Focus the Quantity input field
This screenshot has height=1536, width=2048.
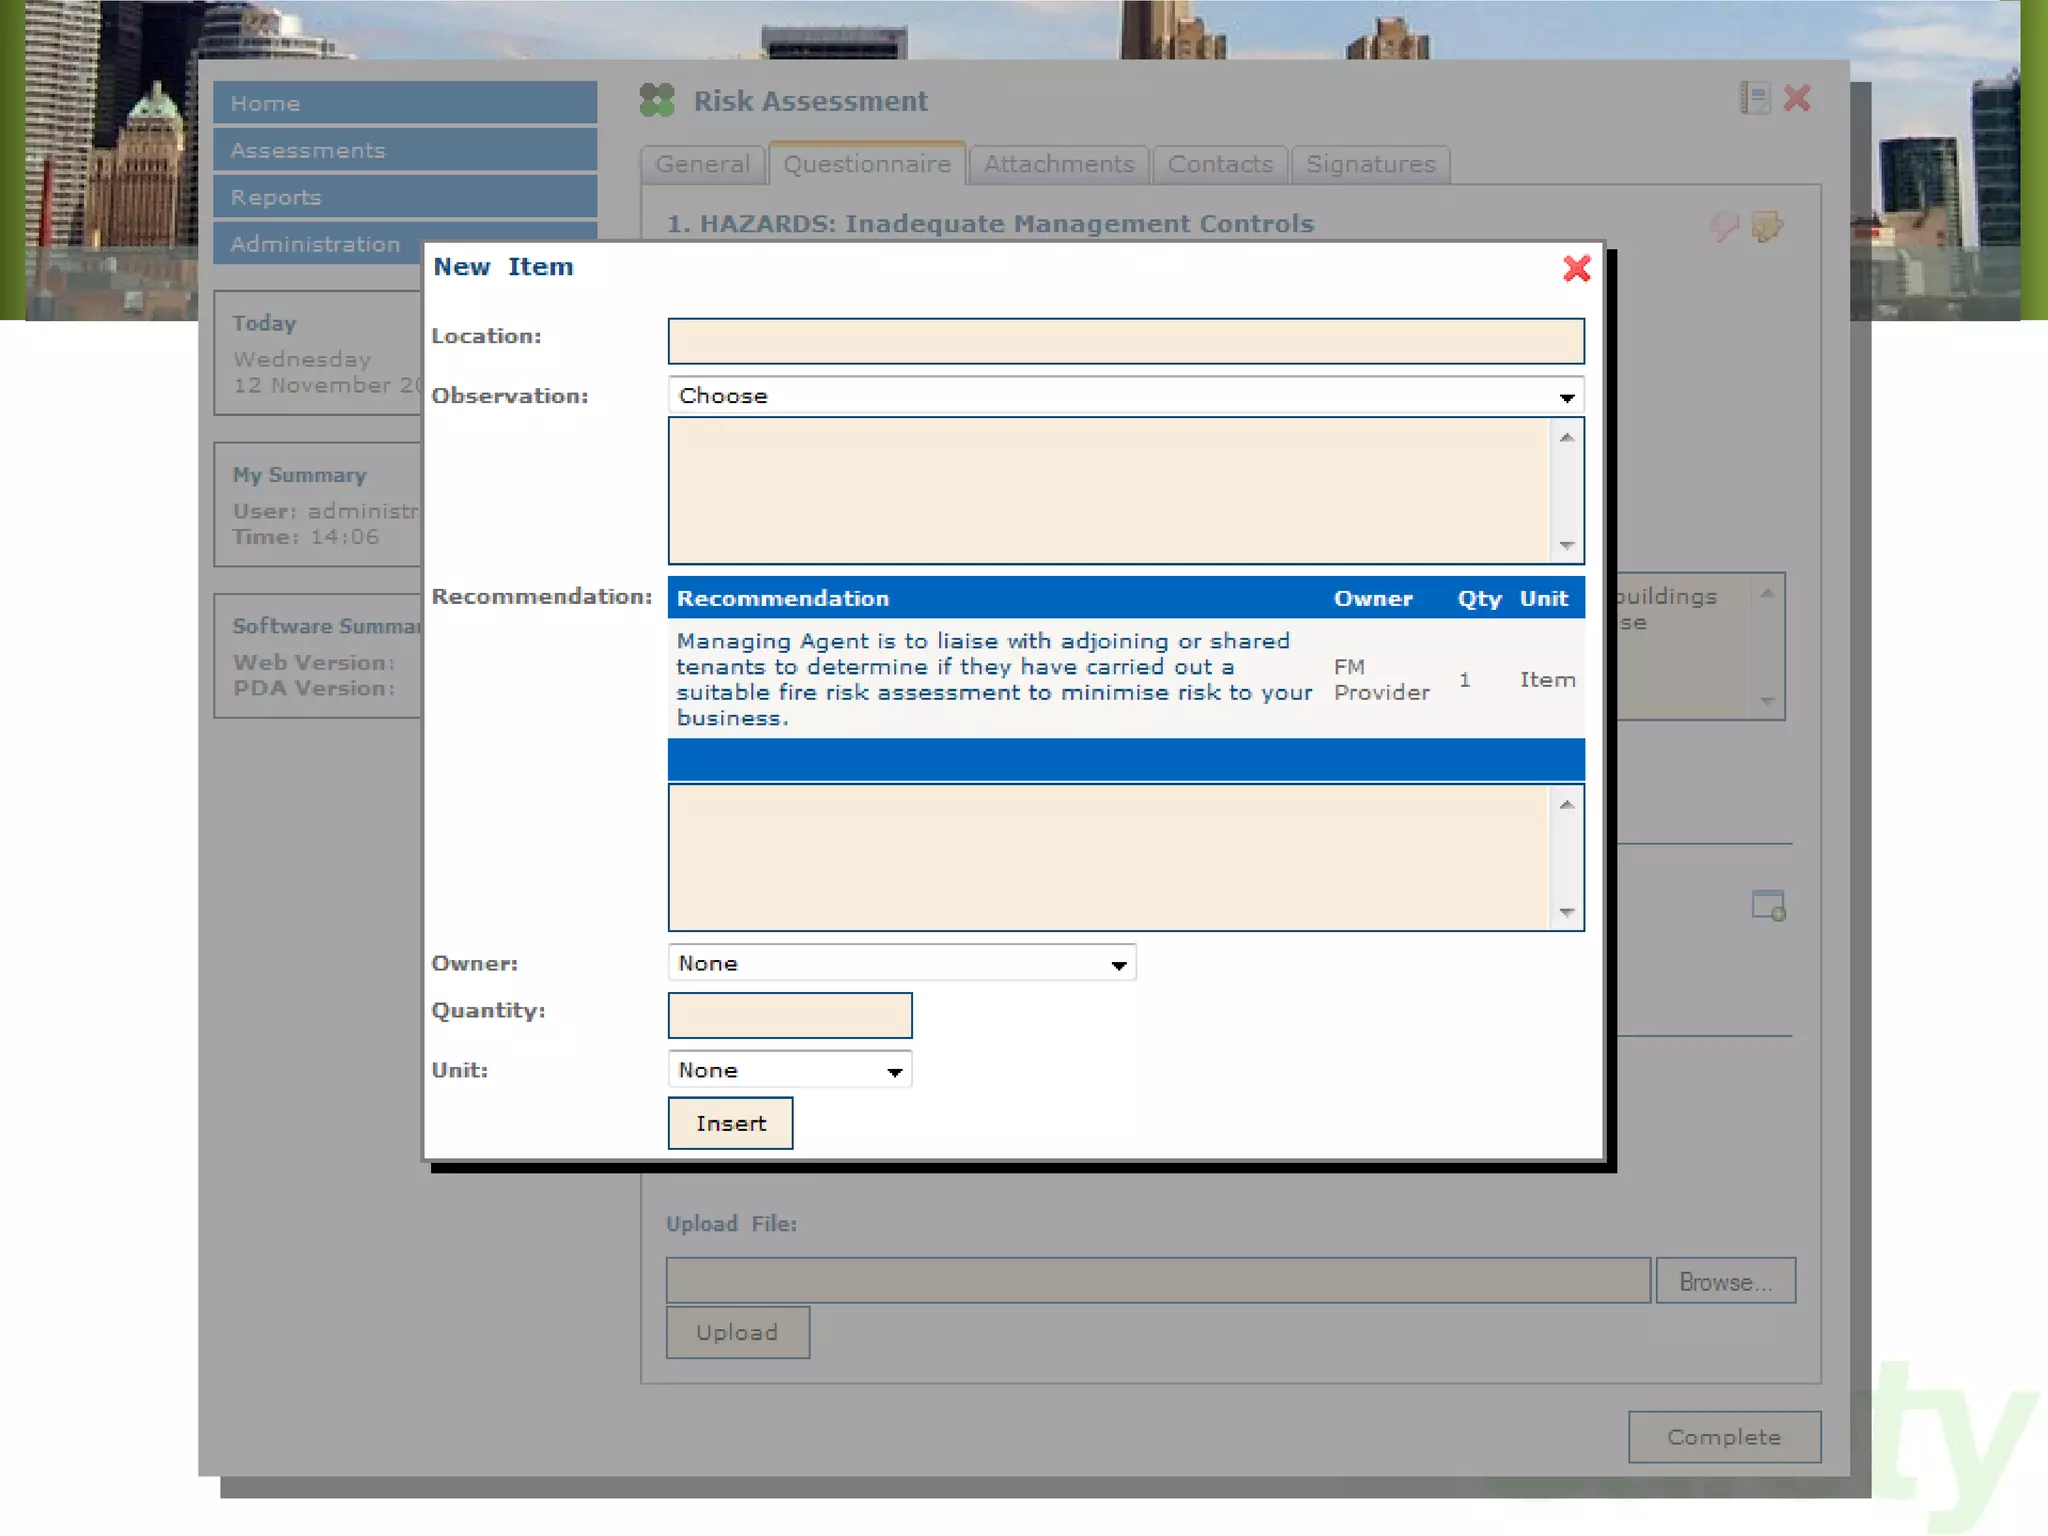pos(789,1015)
